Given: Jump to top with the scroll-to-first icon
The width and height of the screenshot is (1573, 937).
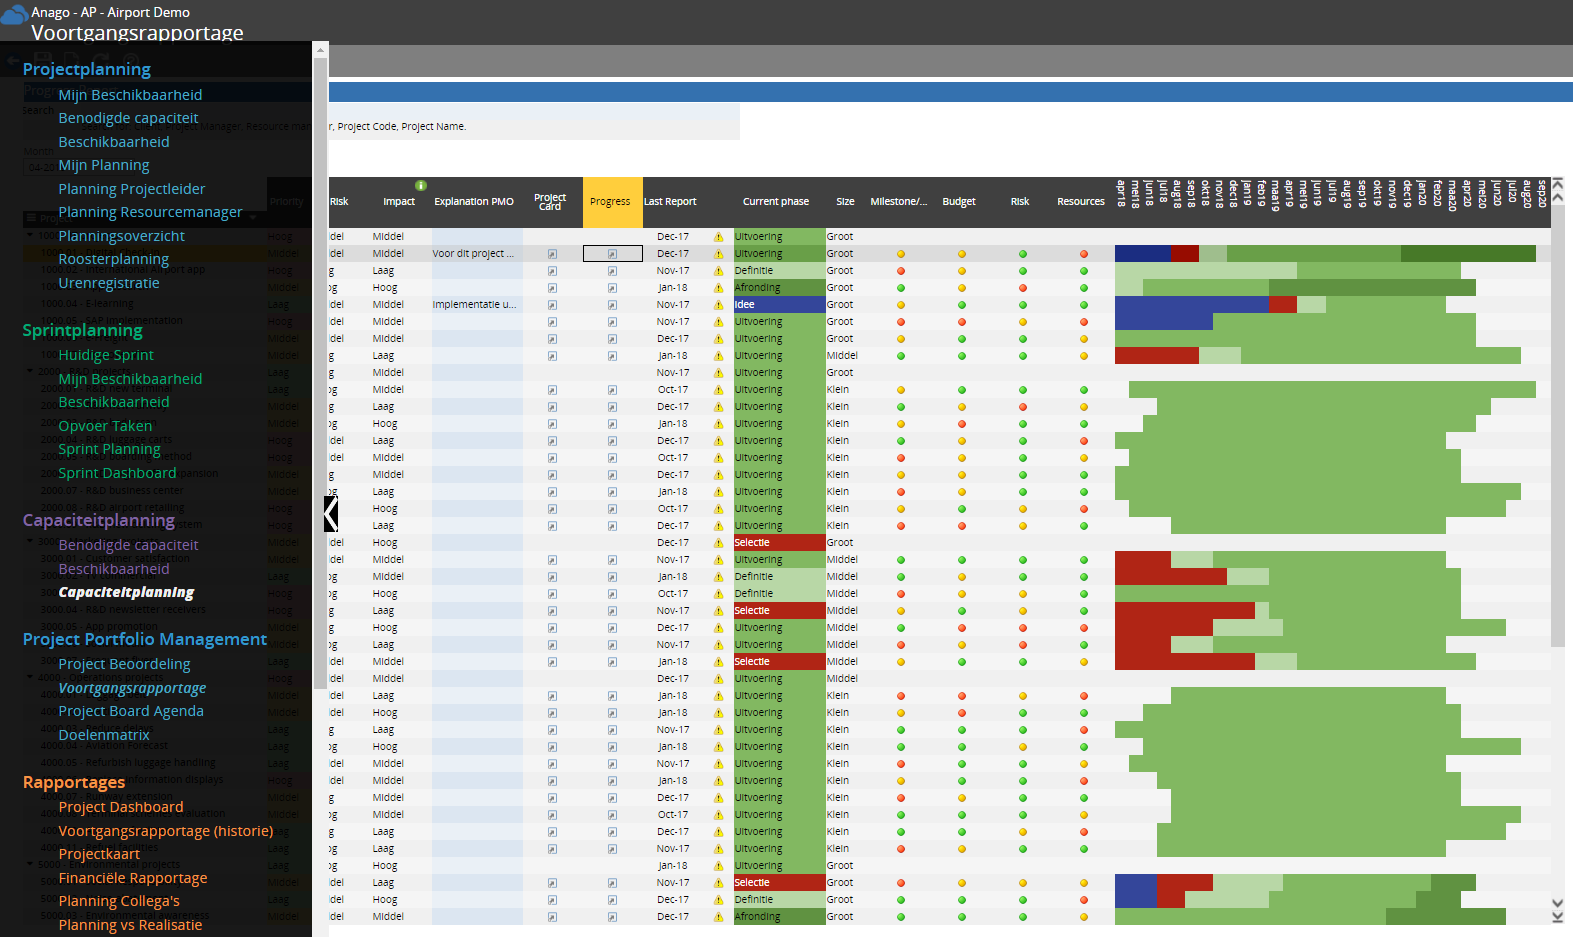Looking at the screenshot, I should pyautogui.click(x=1557, y=184).
